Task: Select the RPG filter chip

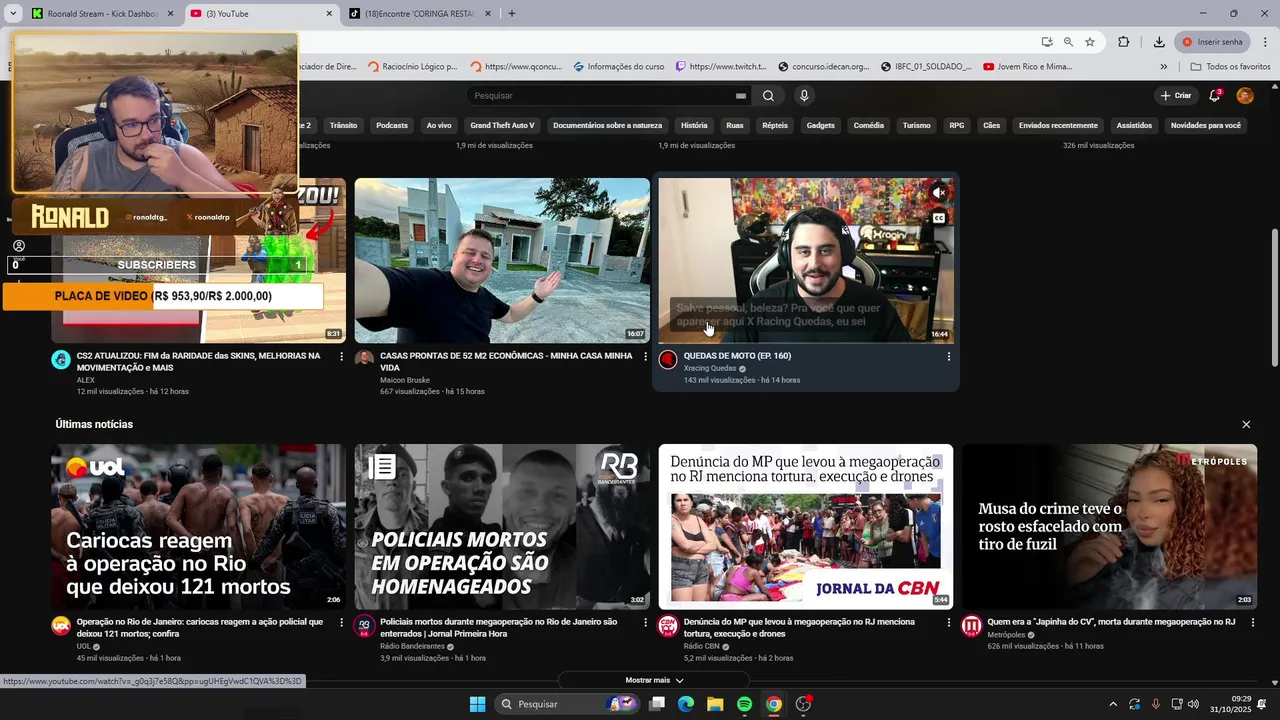Action: (x=957, y=126)
